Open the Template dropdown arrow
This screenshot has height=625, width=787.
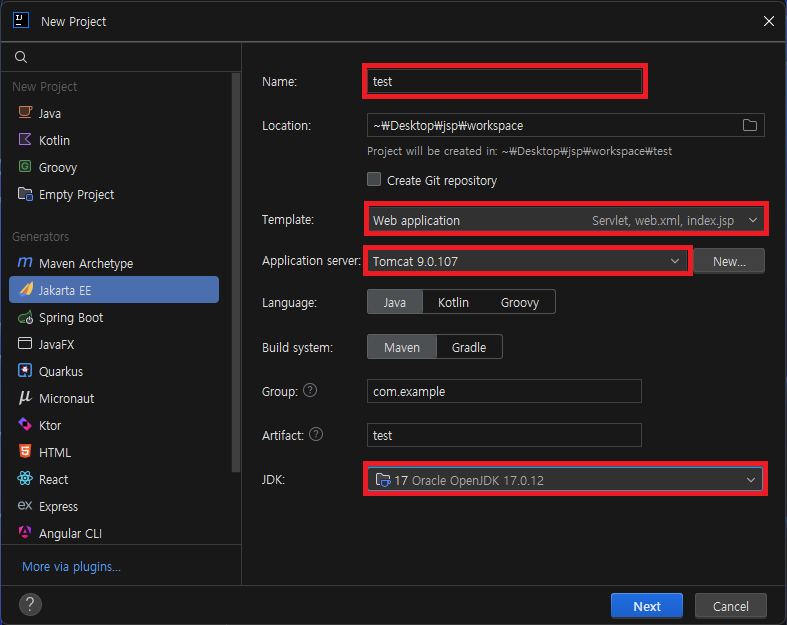coord(753,220)
